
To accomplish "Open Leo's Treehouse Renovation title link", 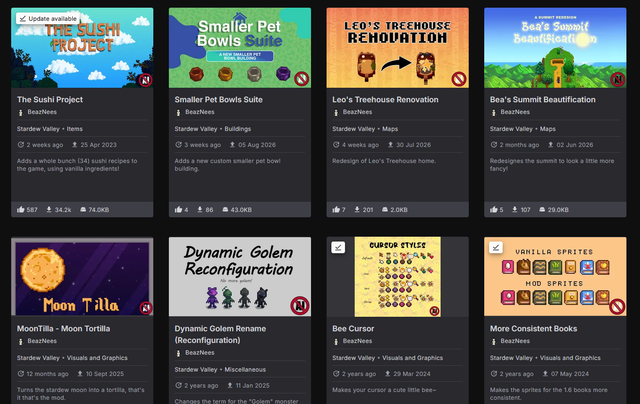I will (385, 100).
